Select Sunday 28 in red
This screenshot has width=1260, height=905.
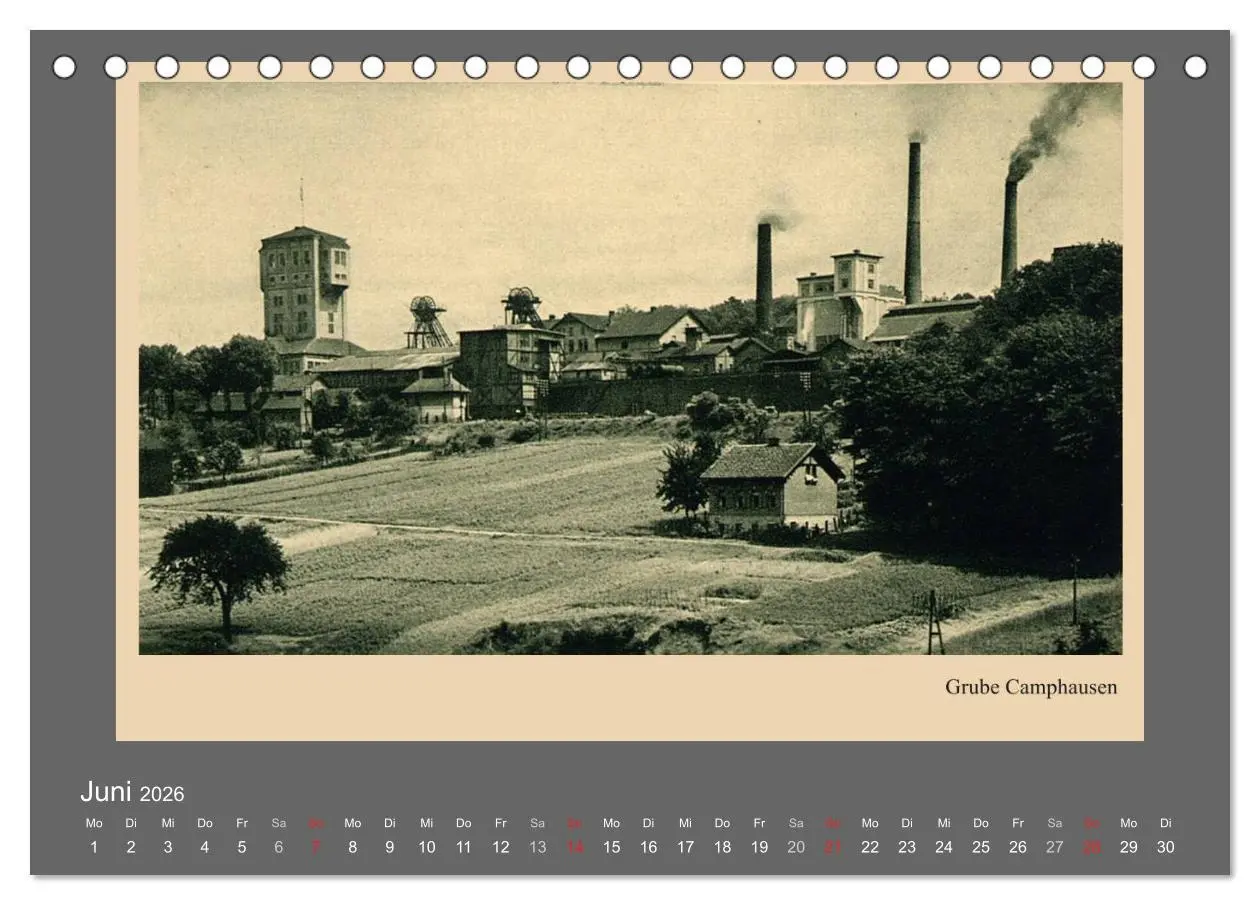click(1092, 847)
